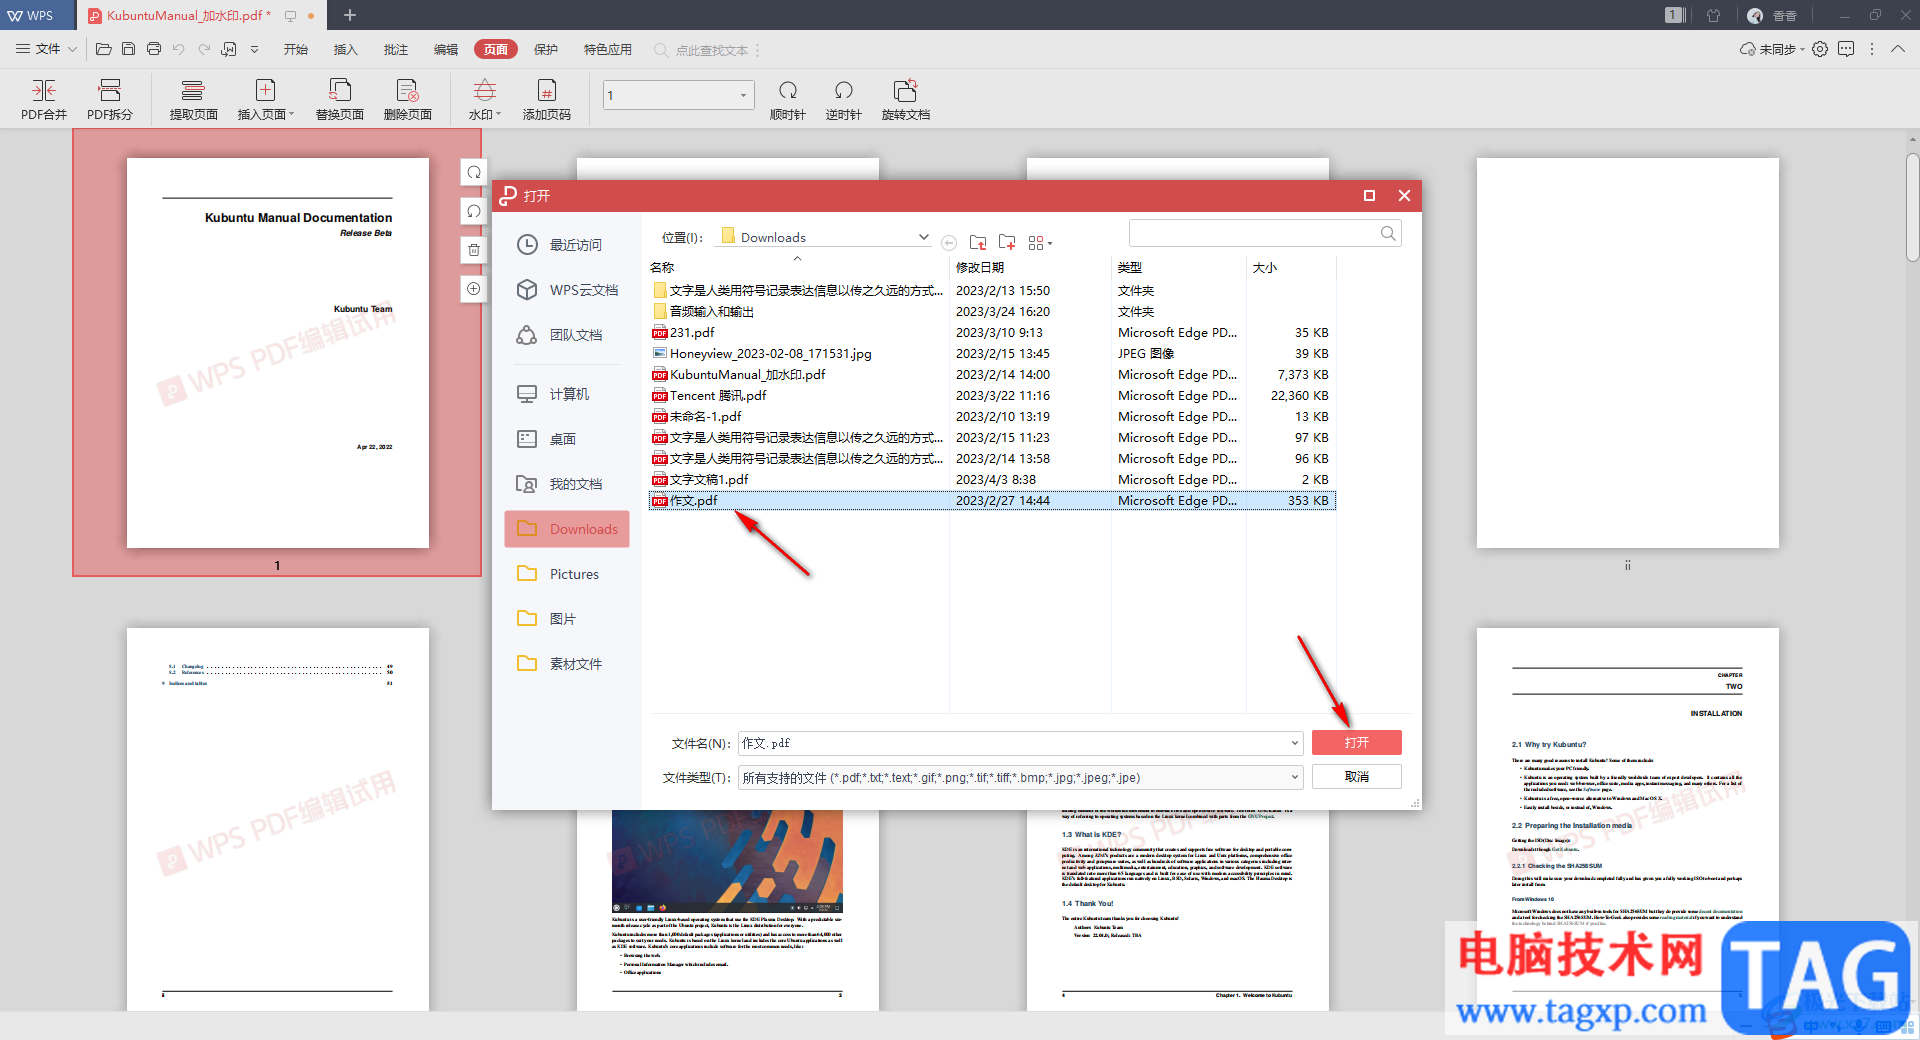This screenshot has width=1920, height=1040.
Task: Open the 音频输入和输出 folder
Action: 992,311
